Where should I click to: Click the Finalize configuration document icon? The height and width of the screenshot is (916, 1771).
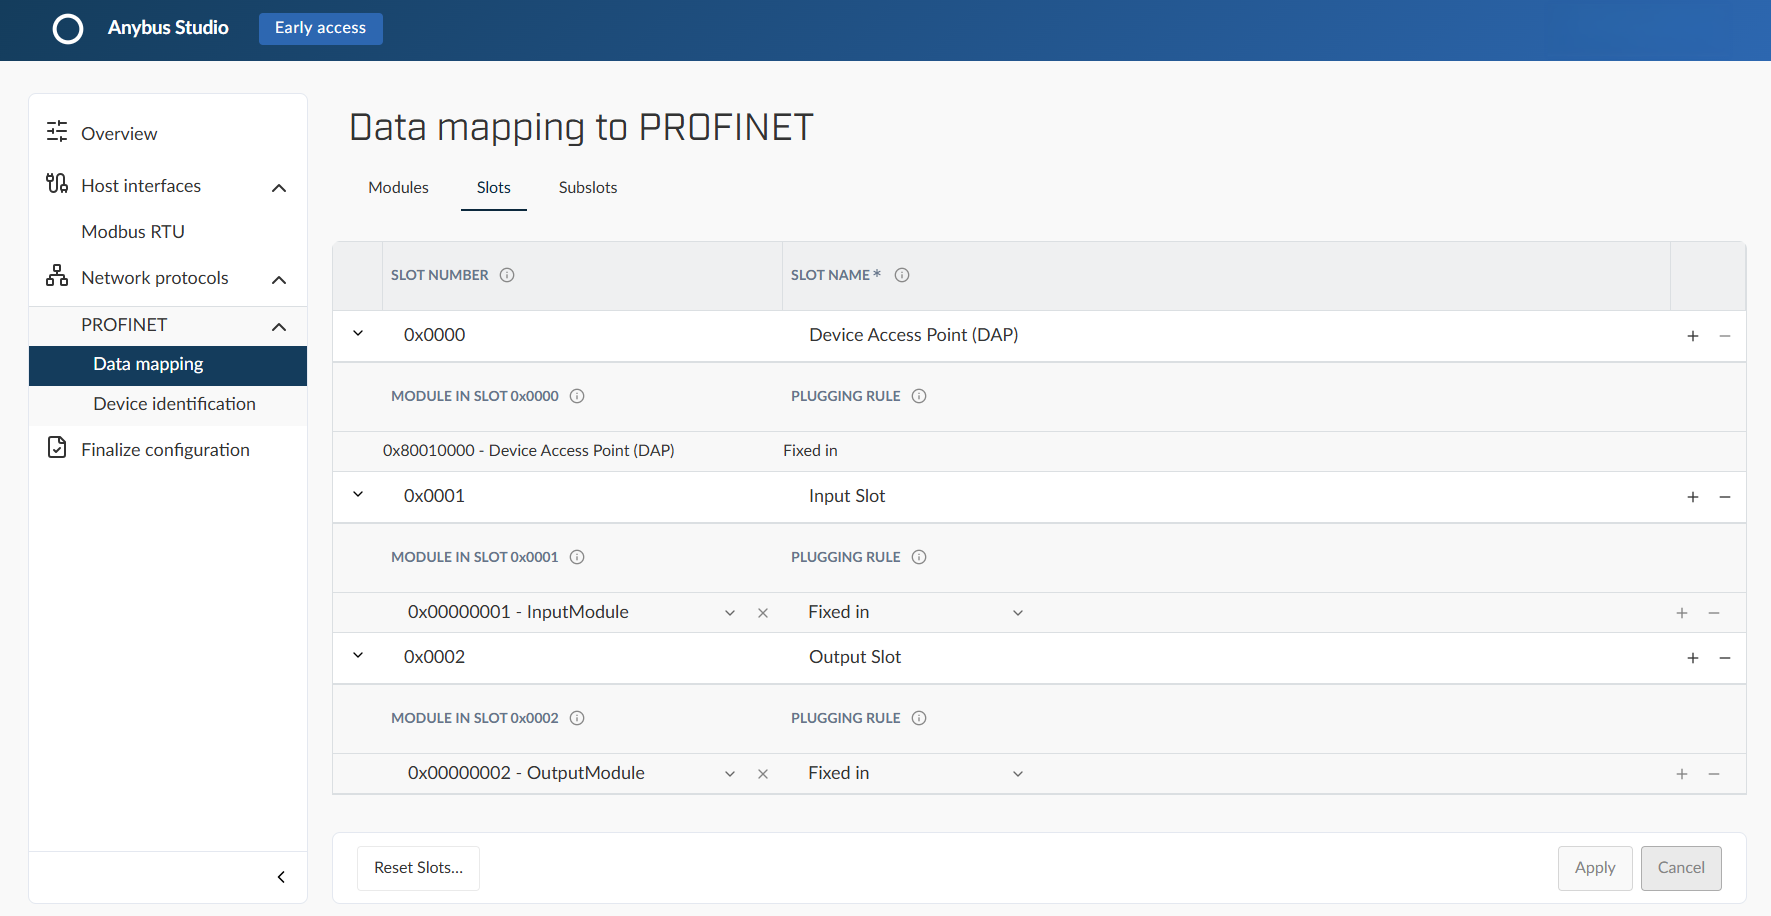pyautogui.click(x=57, y=448)
